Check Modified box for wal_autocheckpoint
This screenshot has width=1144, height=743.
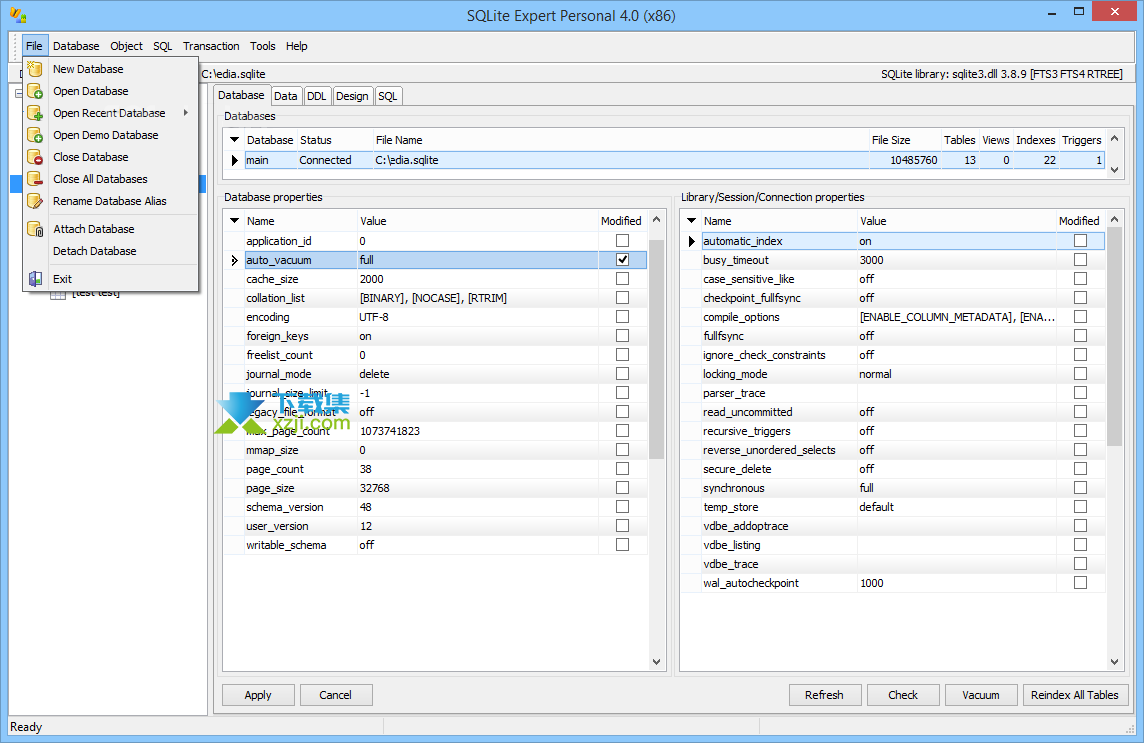click(1081, 582)
